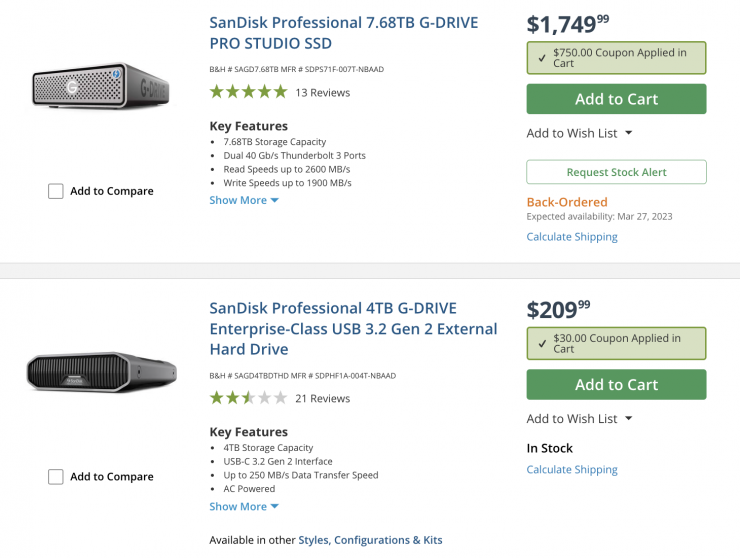
Task: Open the 13 Reviews link
Action: coord(322,93)
